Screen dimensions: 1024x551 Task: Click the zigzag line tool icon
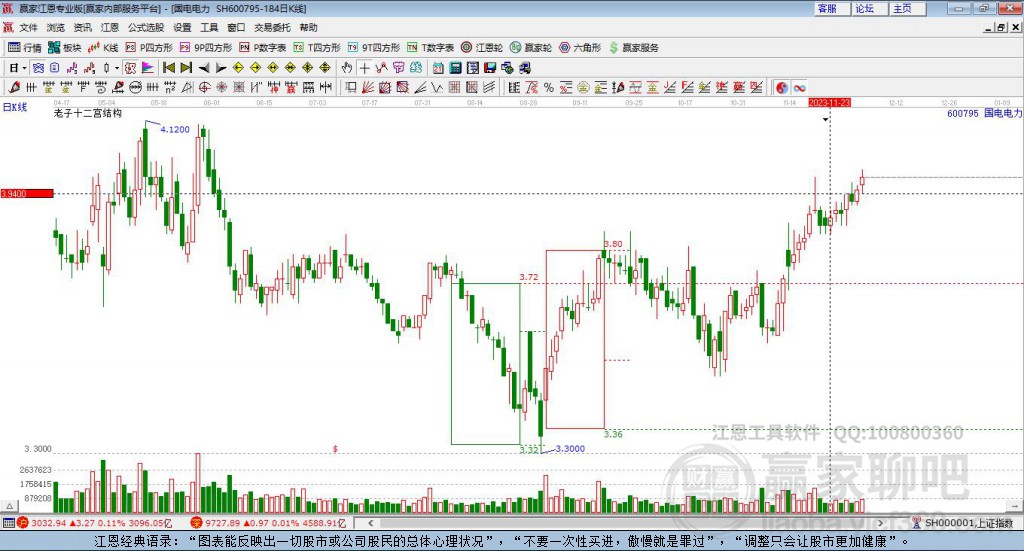(x=438, y=87)
